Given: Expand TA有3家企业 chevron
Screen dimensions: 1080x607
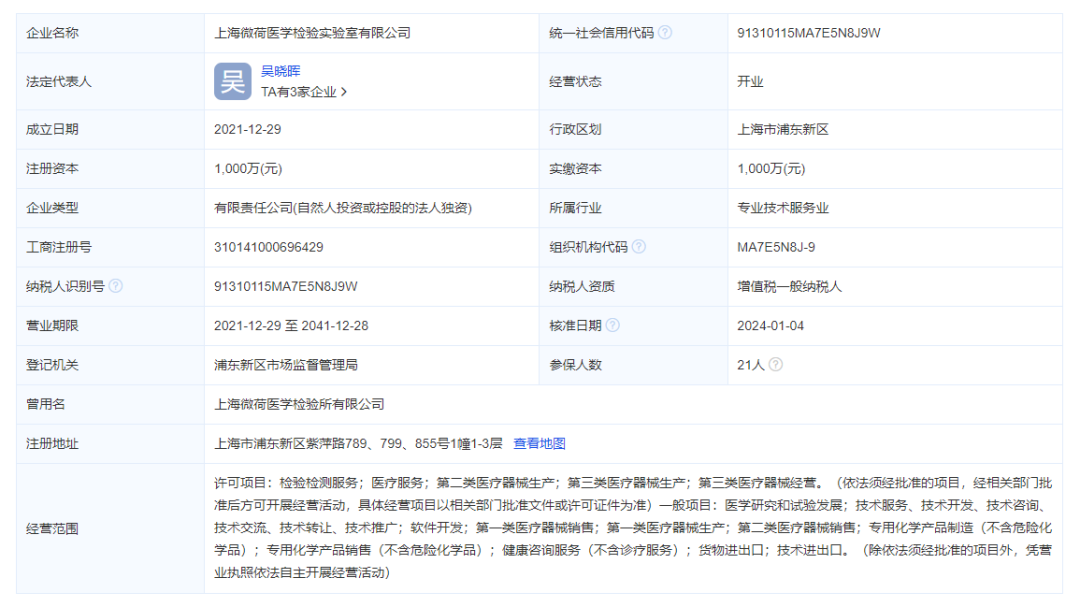Looking at the screenshot, I should (344, 92).
